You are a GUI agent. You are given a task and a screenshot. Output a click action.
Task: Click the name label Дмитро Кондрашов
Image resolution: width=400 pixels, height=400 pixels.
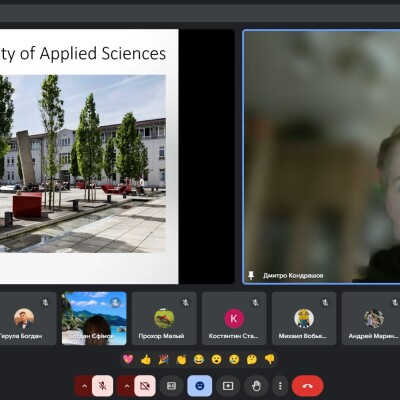point(293,276)
